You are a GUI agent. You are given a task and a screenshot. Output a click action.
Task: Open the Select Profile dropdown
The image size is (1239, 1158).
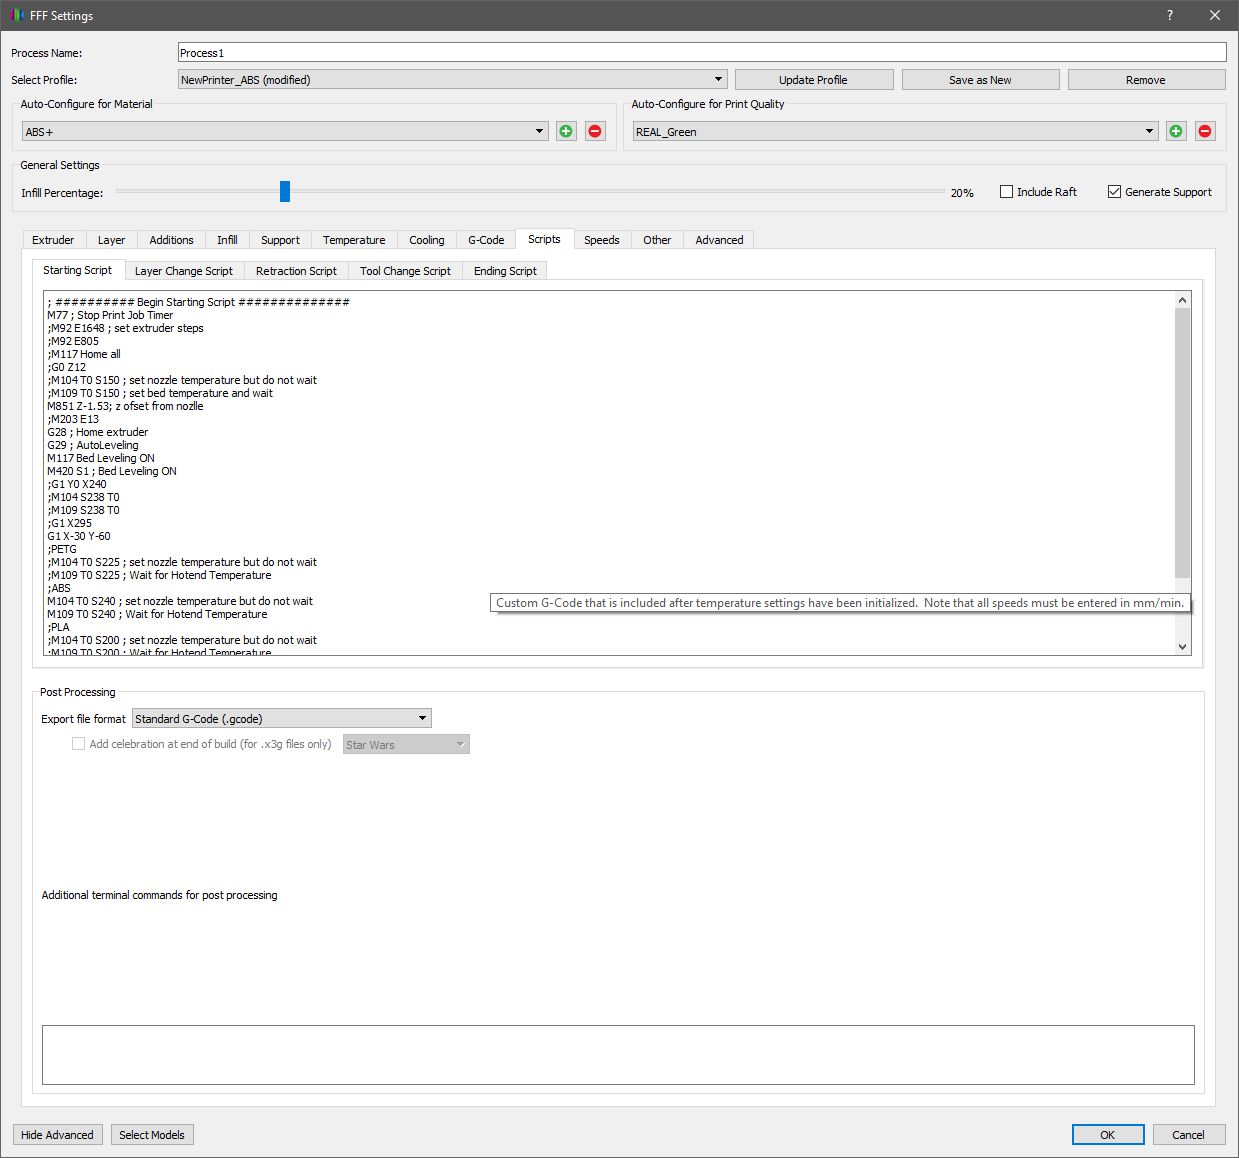[452, 80]
